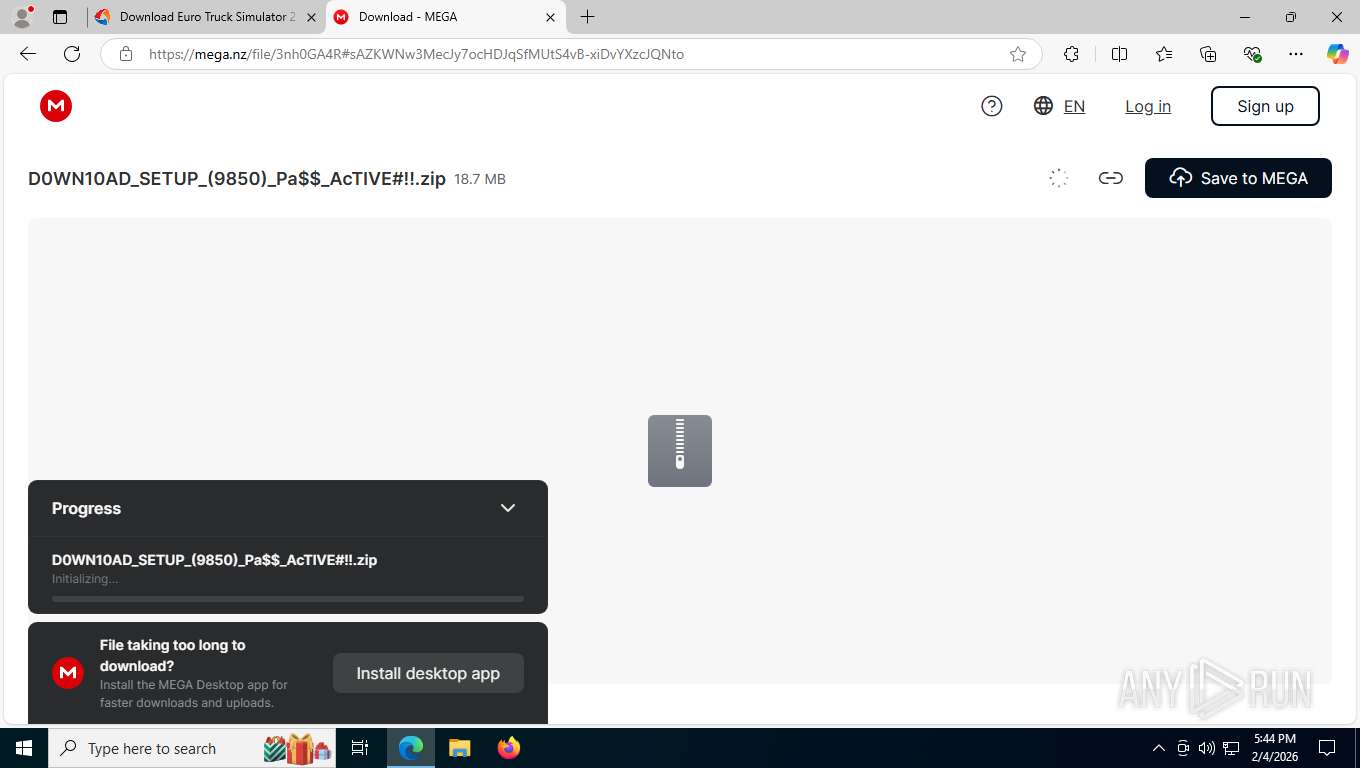Close the Download Euro Truck Simulator tab

[311, 17]
